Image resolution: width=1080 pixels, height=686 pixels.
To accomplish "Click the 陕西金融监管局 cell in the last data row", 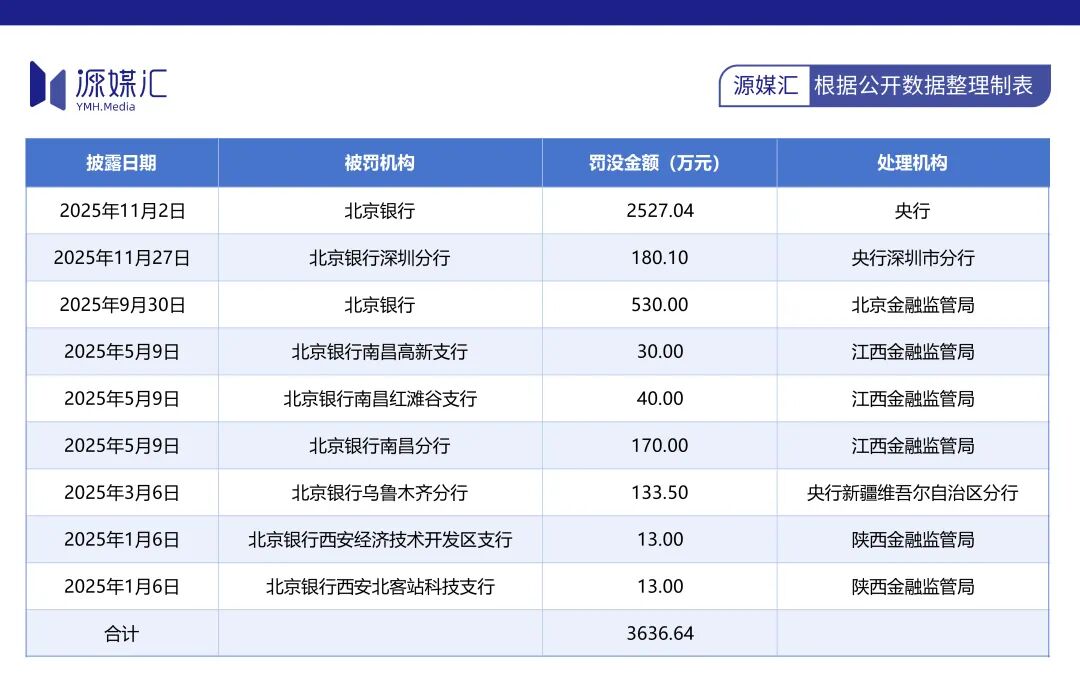I will pos(911,586).
